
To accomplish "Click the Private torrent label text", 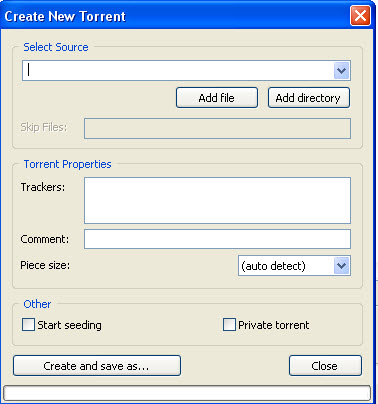I will [x=274, y=325].
